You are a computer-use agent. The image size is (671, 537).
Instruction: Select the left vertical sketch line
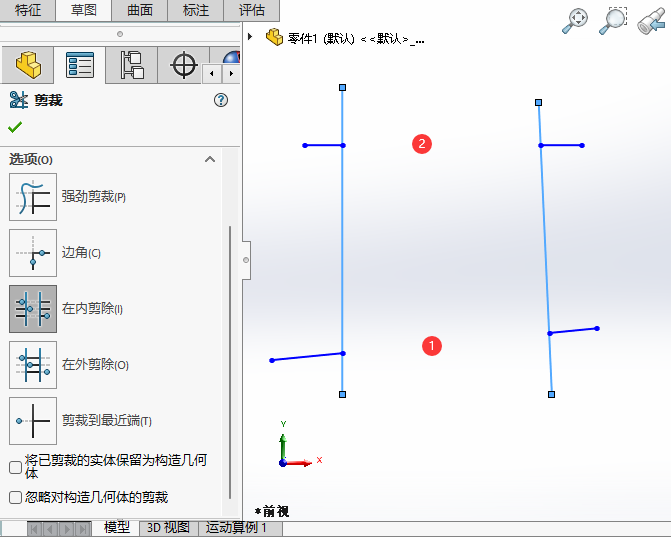coord(342,248)
